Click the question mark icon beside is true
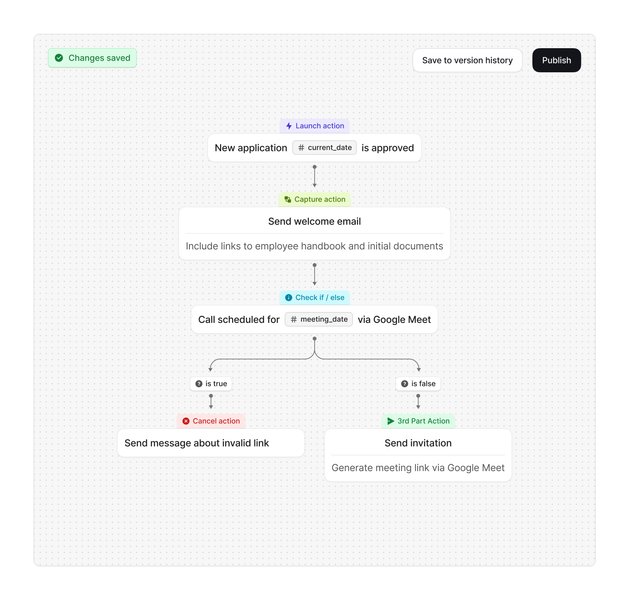This screenshot has height=600, width=629. pyautogui.click(x=199, y=384)
